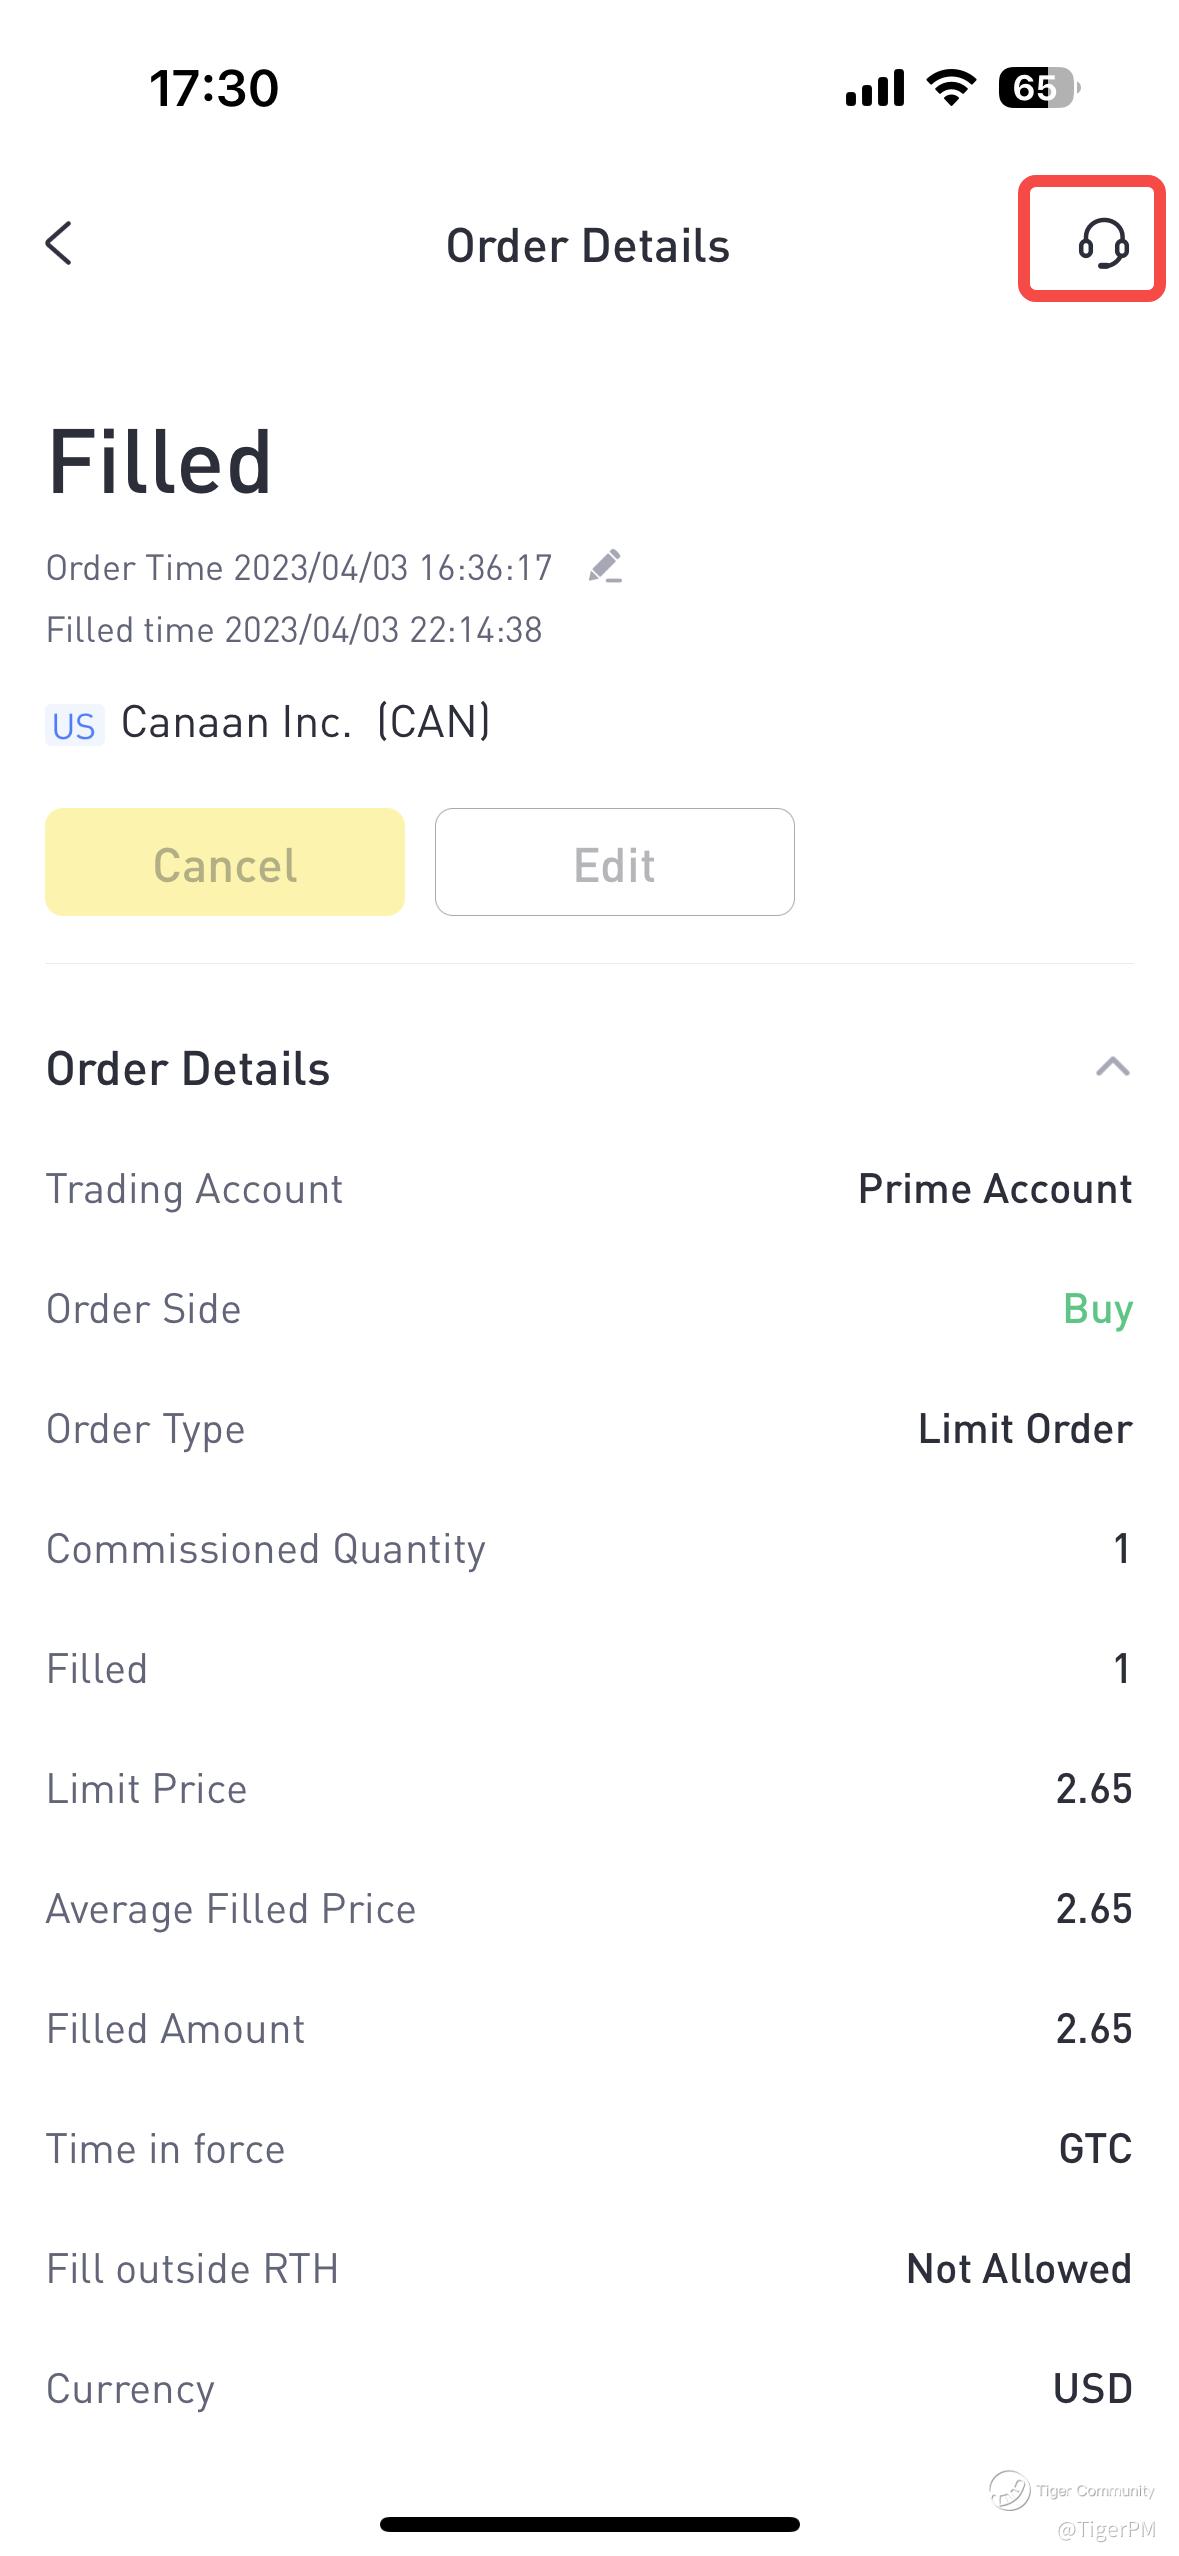This screenshot has width=1179, height=2556.
Task: Tap the Prime Account value
Action: pyautogui.click(x=994, y=1189)
